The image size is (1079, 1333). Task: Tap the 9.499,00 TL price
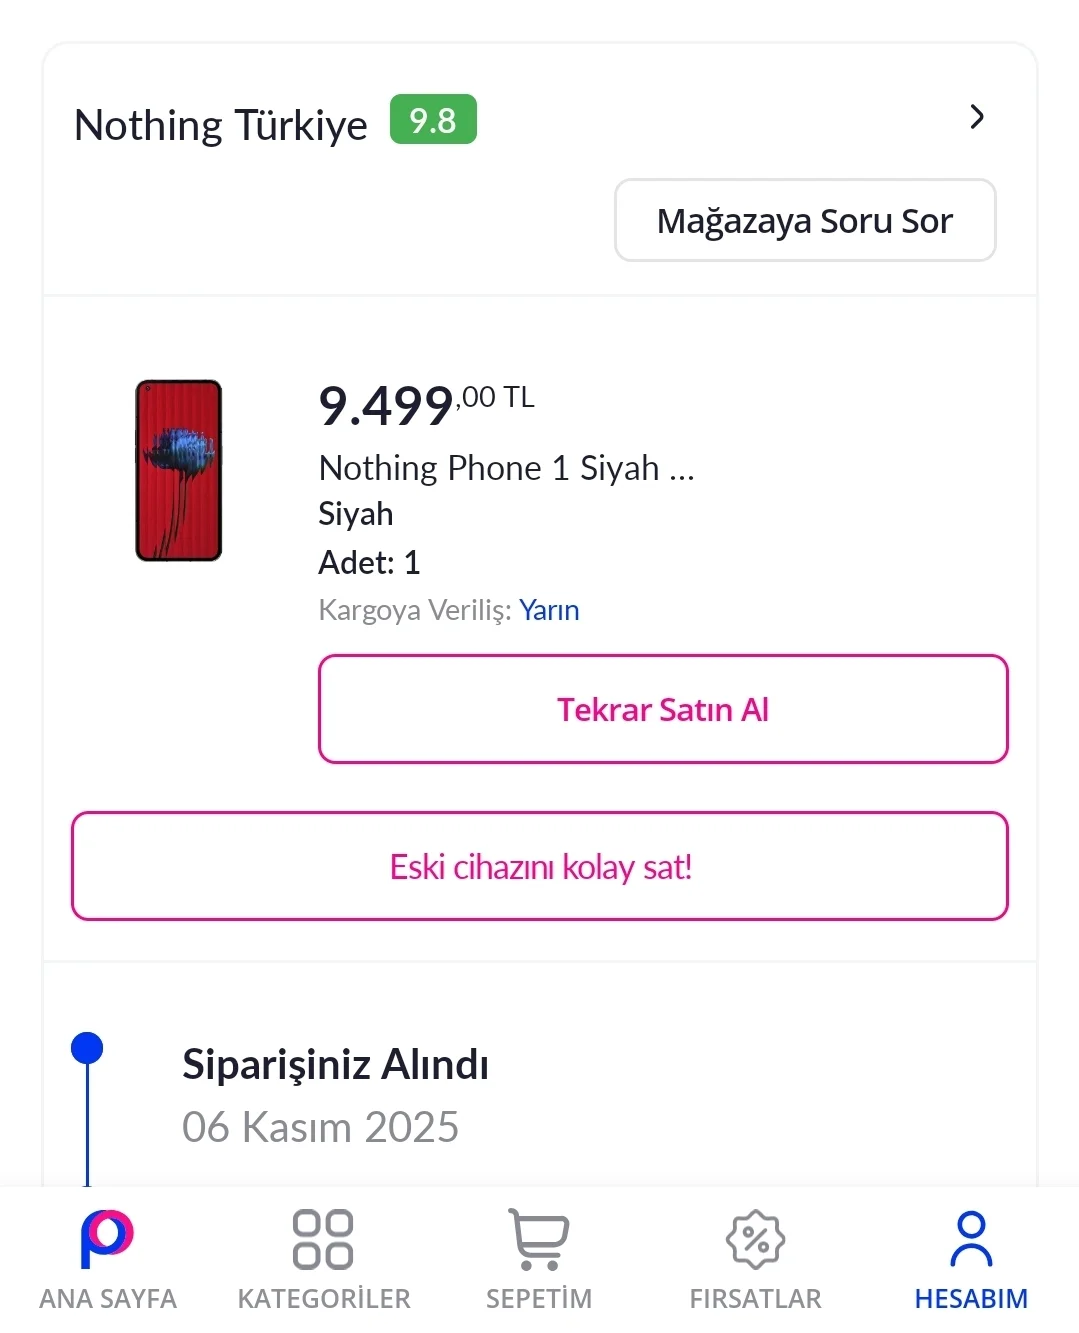[426, 405]
